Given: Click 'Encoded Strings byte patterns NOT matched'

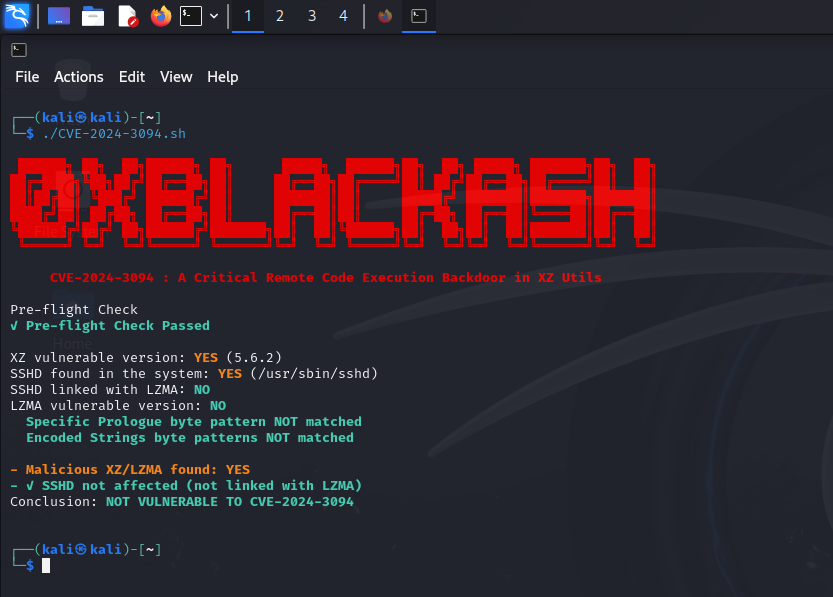Looking at the screenshot, I should click(x=190, y=438).
